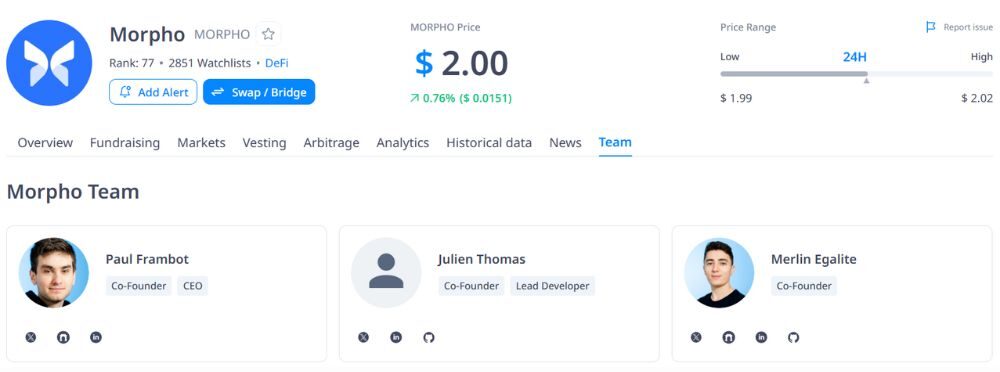Click Julien Thomas's placeholder avatar

click(x=386, y=272)
